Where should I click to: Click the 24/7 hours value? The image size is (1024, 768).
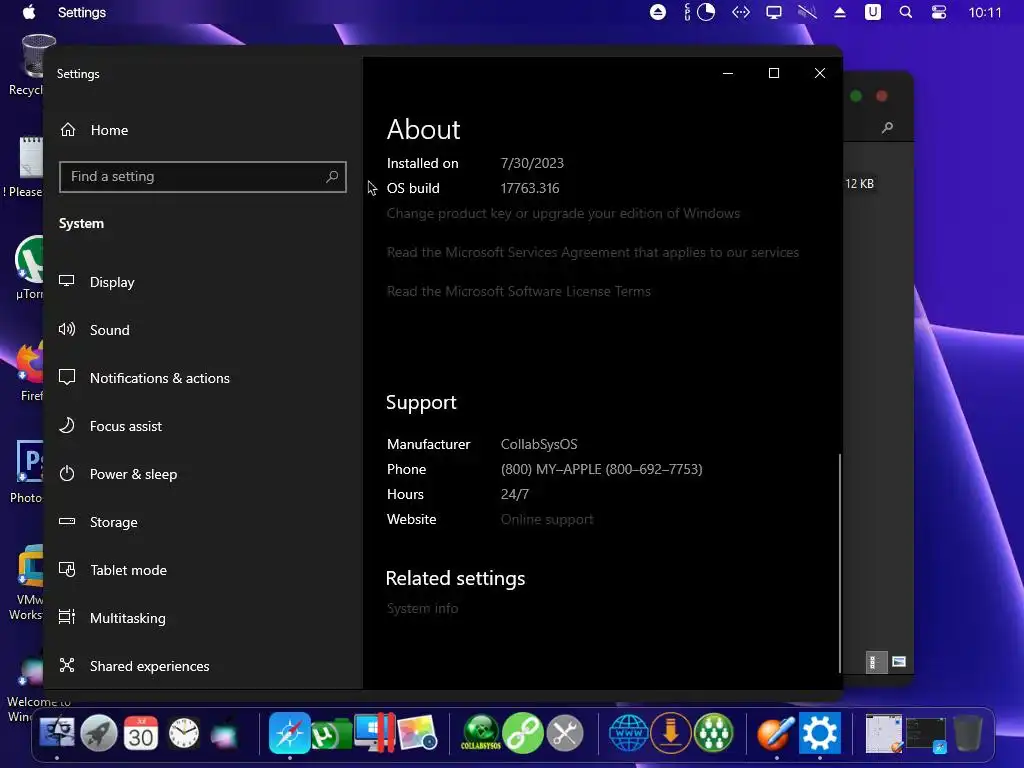tap(515, 494)
